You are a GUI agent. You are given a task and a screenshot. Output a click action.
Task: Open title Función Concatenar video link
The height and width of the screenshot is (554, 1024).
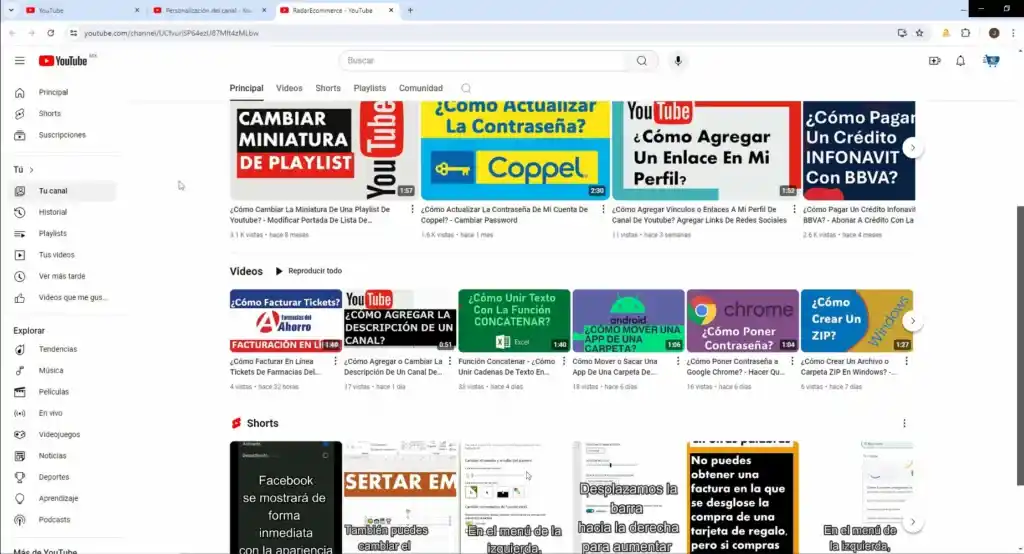(x=506, y=367)
